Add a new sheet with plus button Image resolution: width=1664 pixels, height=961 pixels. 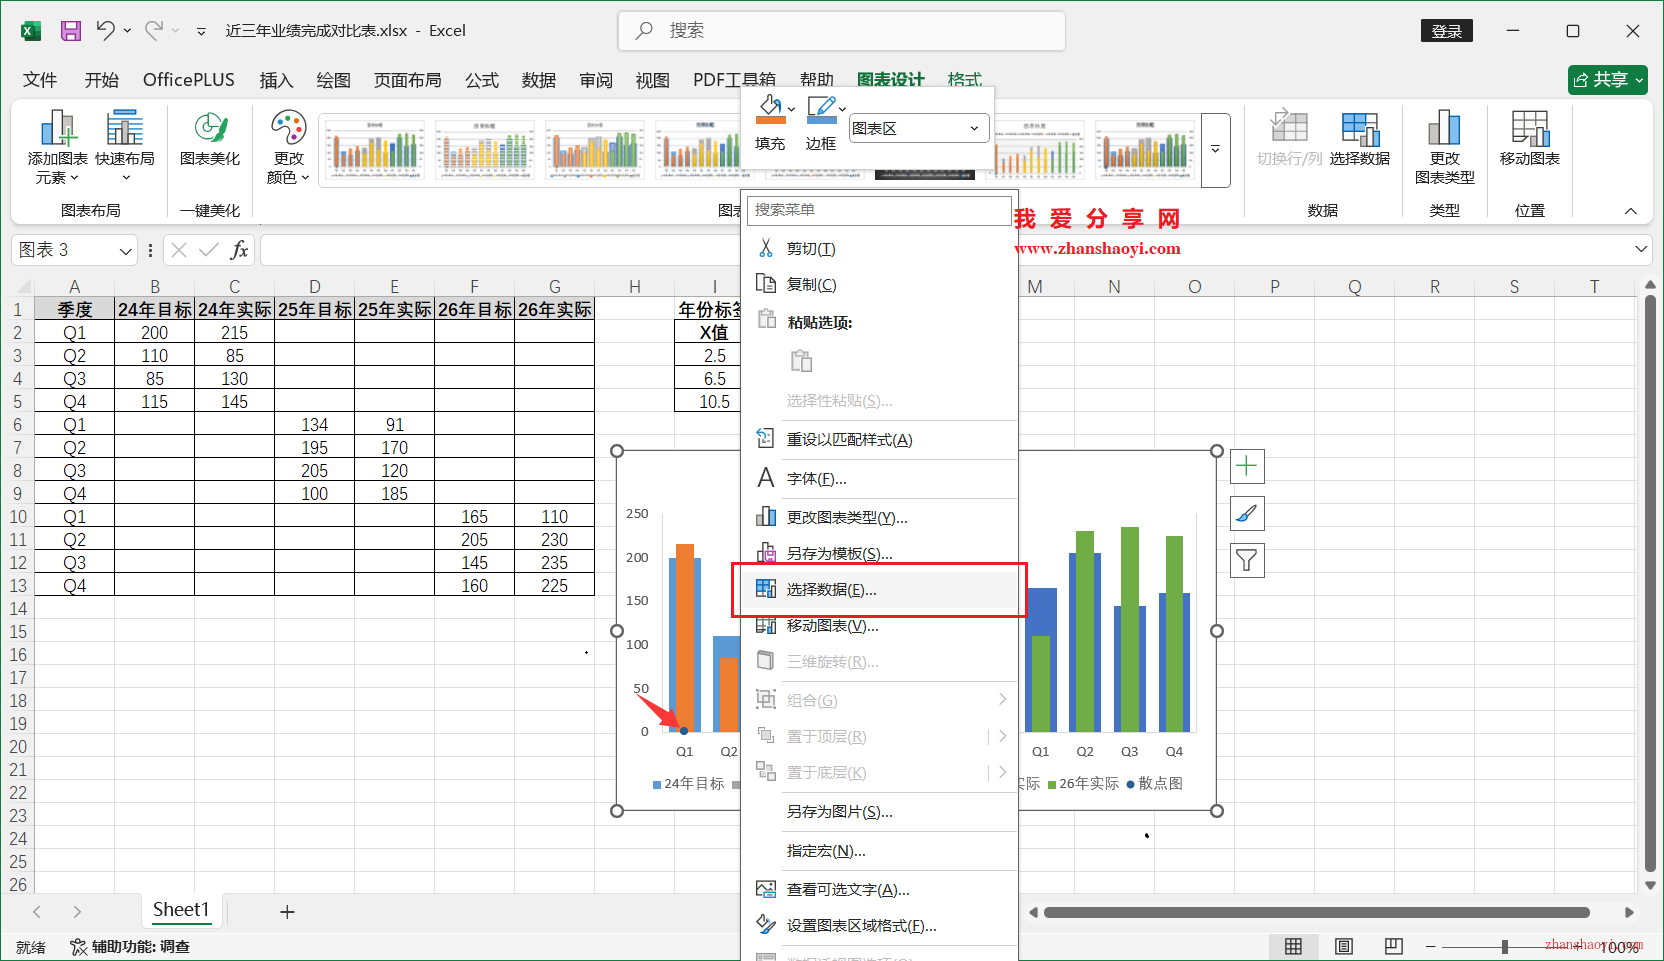287,912
